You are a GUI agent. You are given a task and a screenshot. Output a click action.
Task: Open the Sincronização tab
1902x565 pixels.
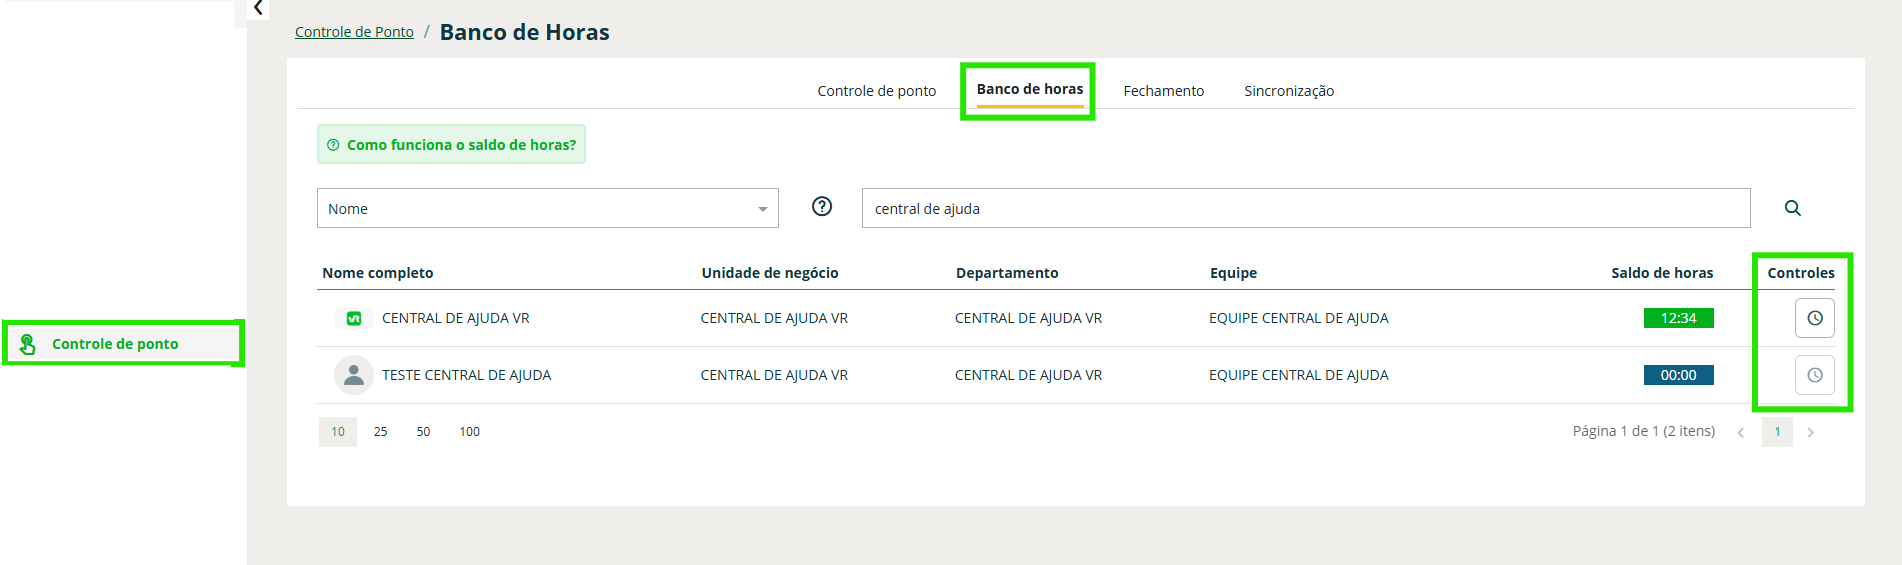[1288, 91]
